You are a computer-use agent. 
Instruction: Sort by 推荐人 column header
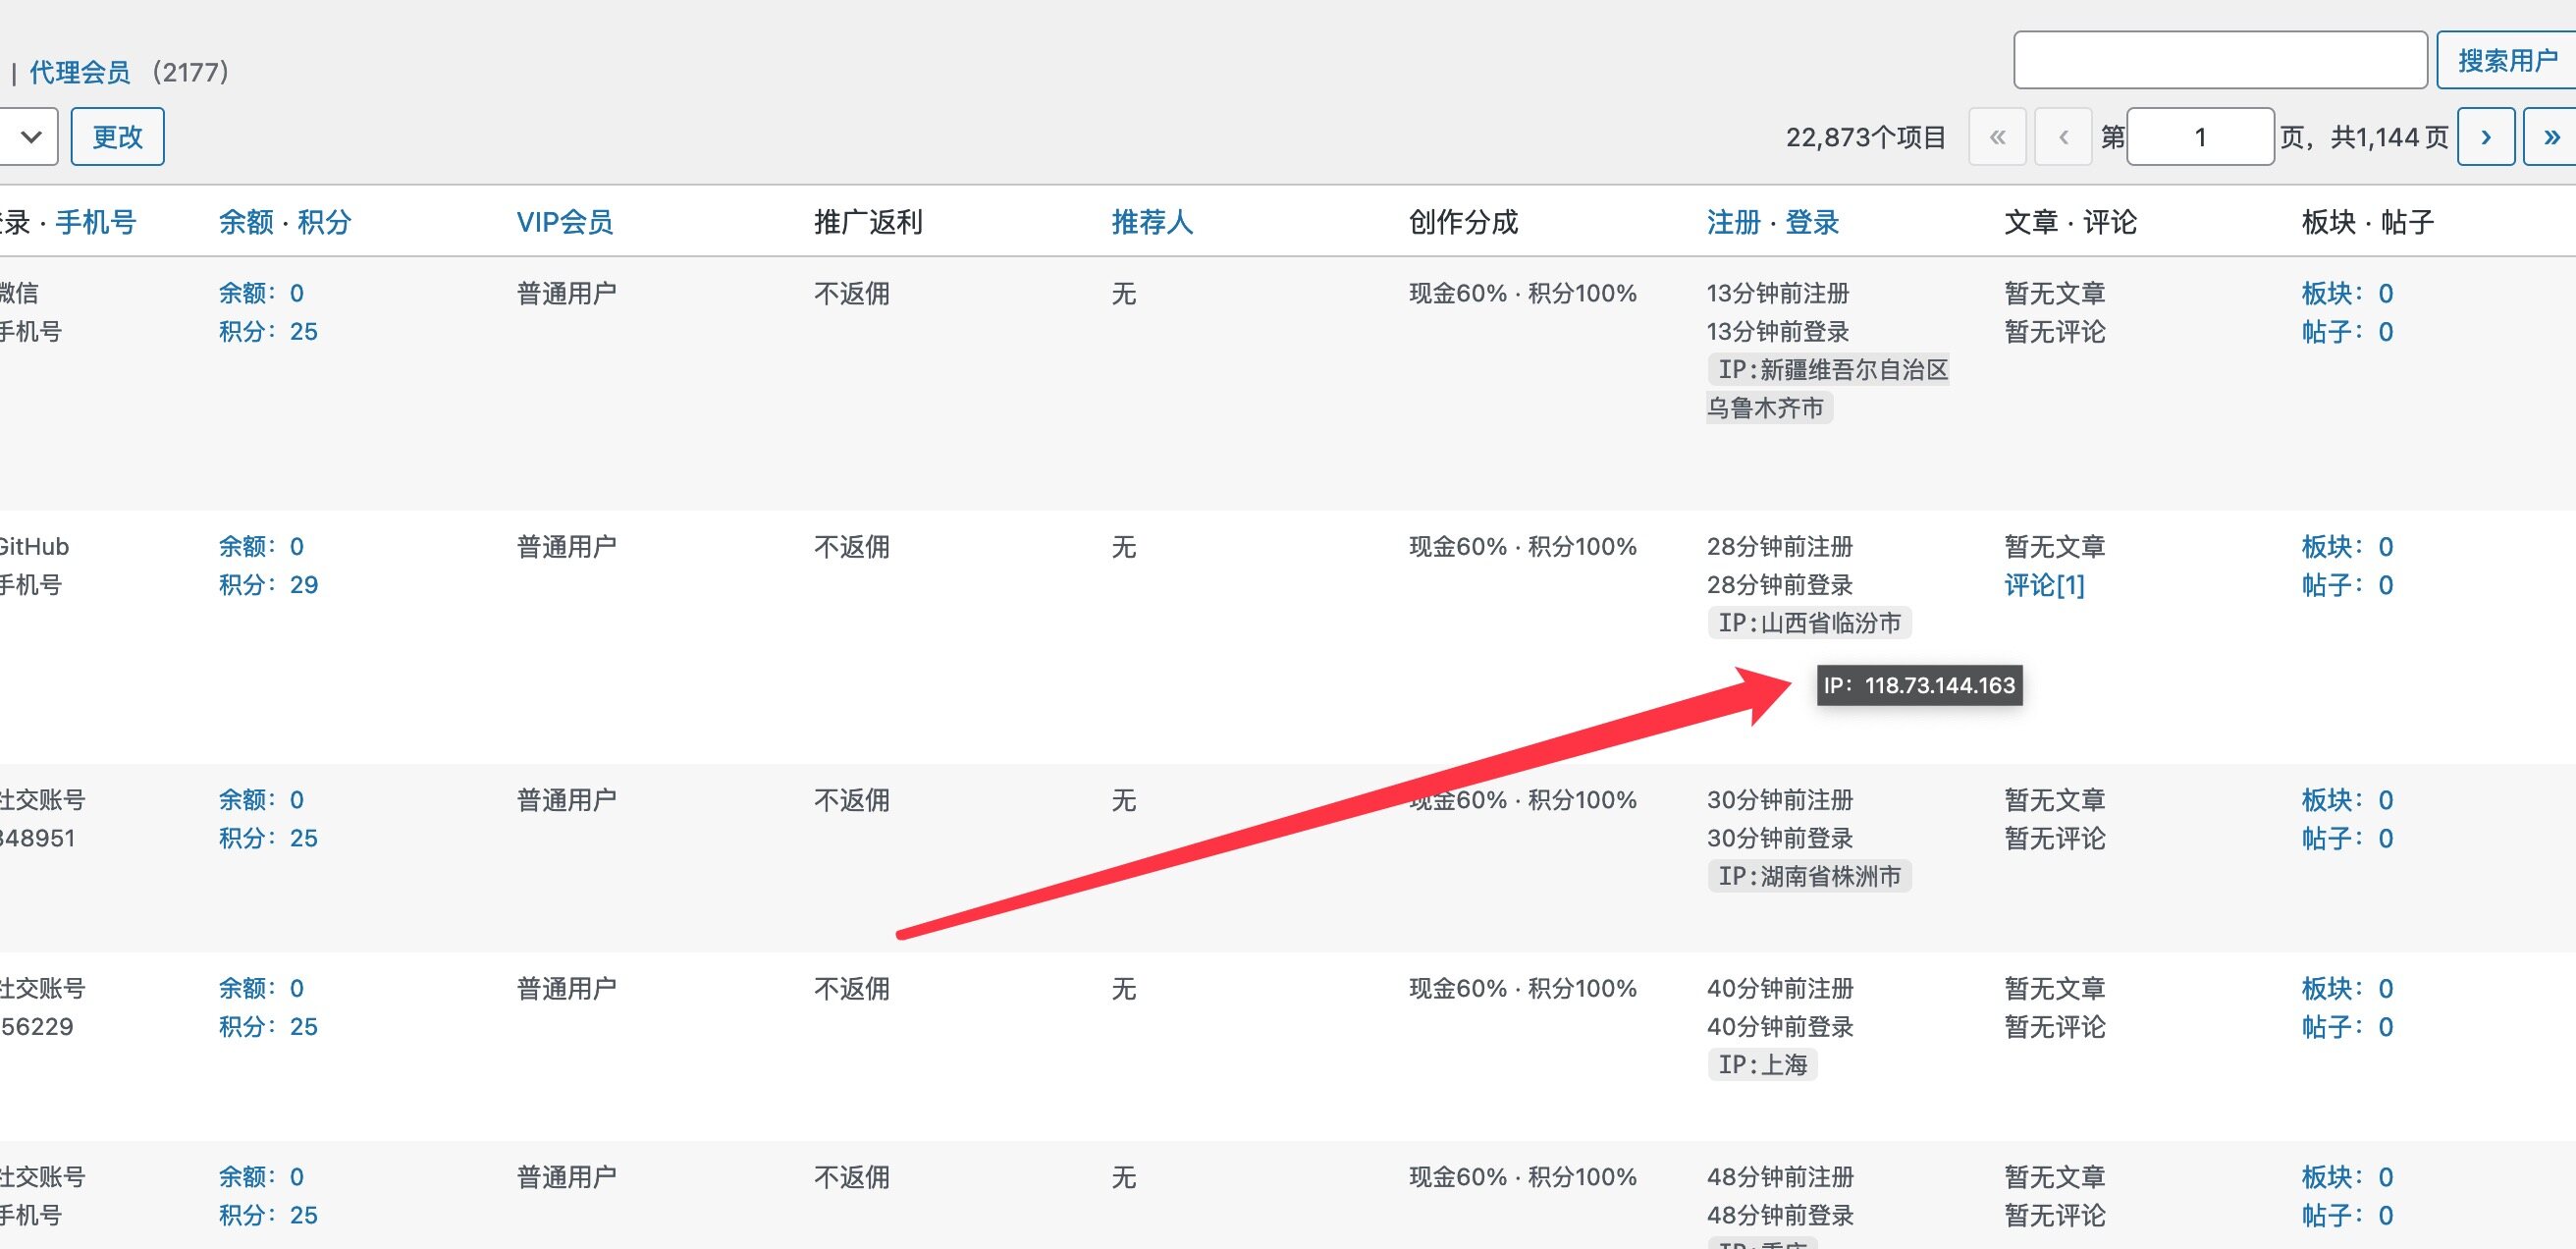pyautogui.click(x=1152, y=222)
